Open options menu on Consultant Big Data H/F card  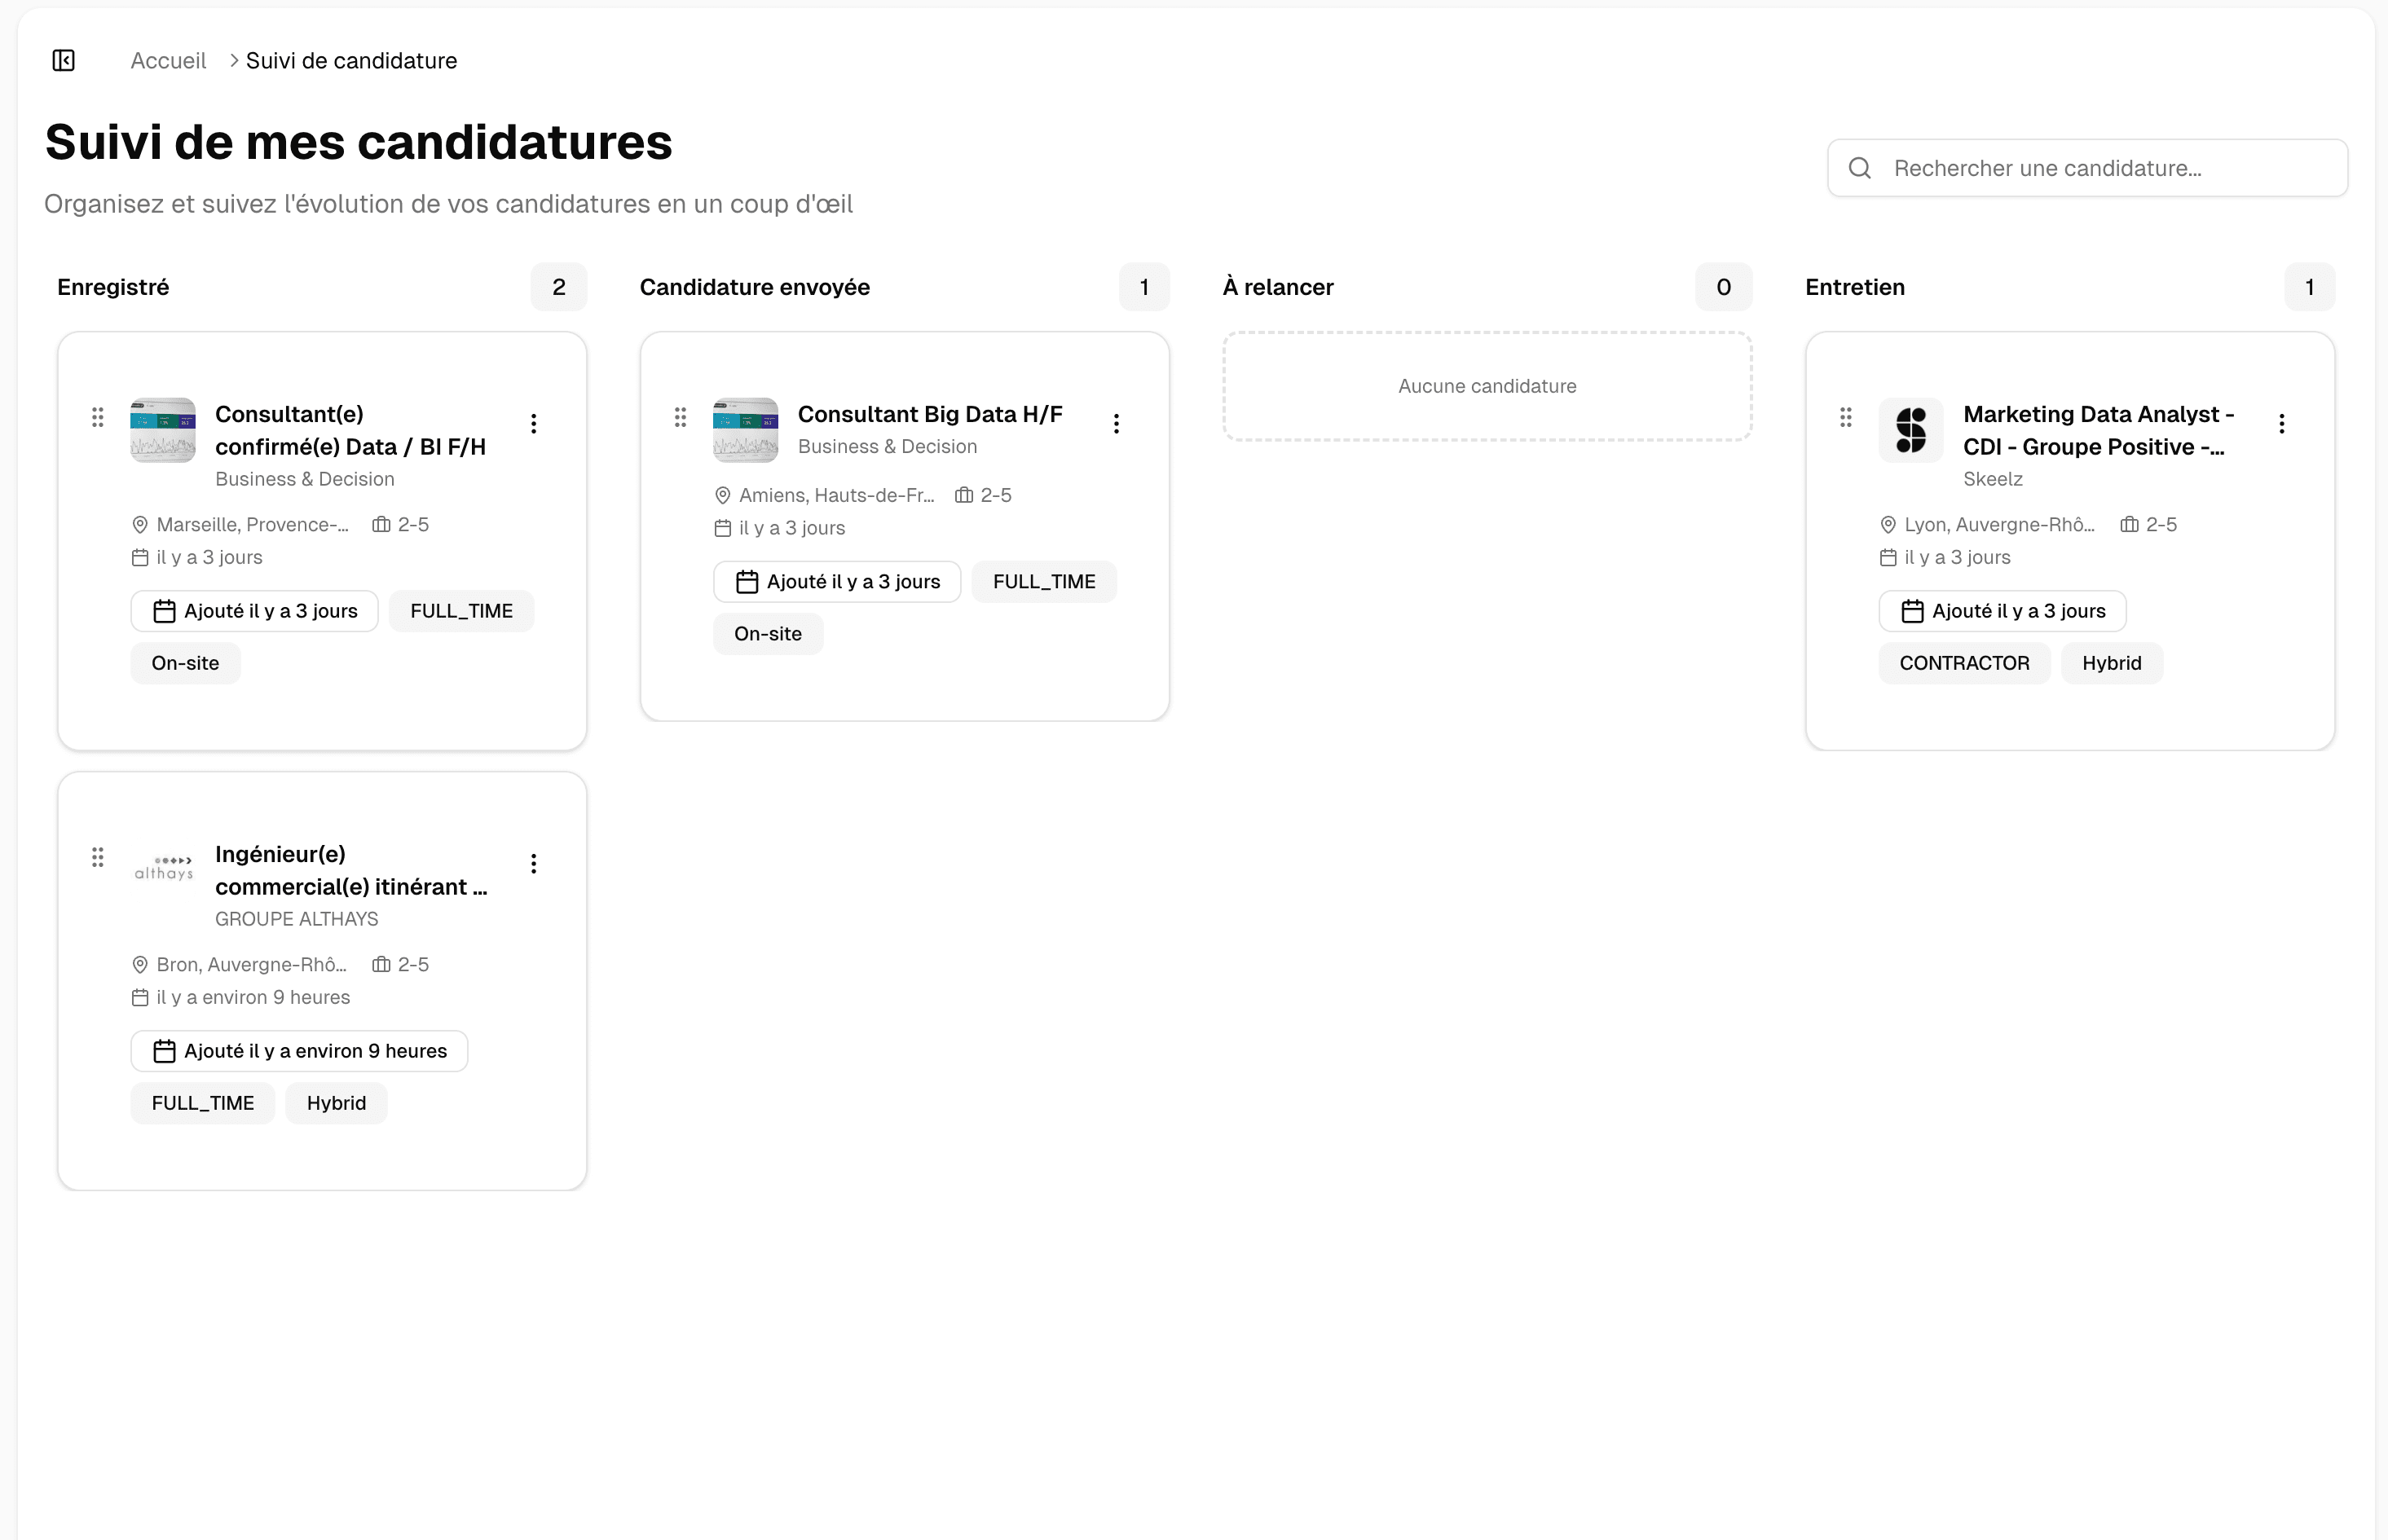[1117, 422]
